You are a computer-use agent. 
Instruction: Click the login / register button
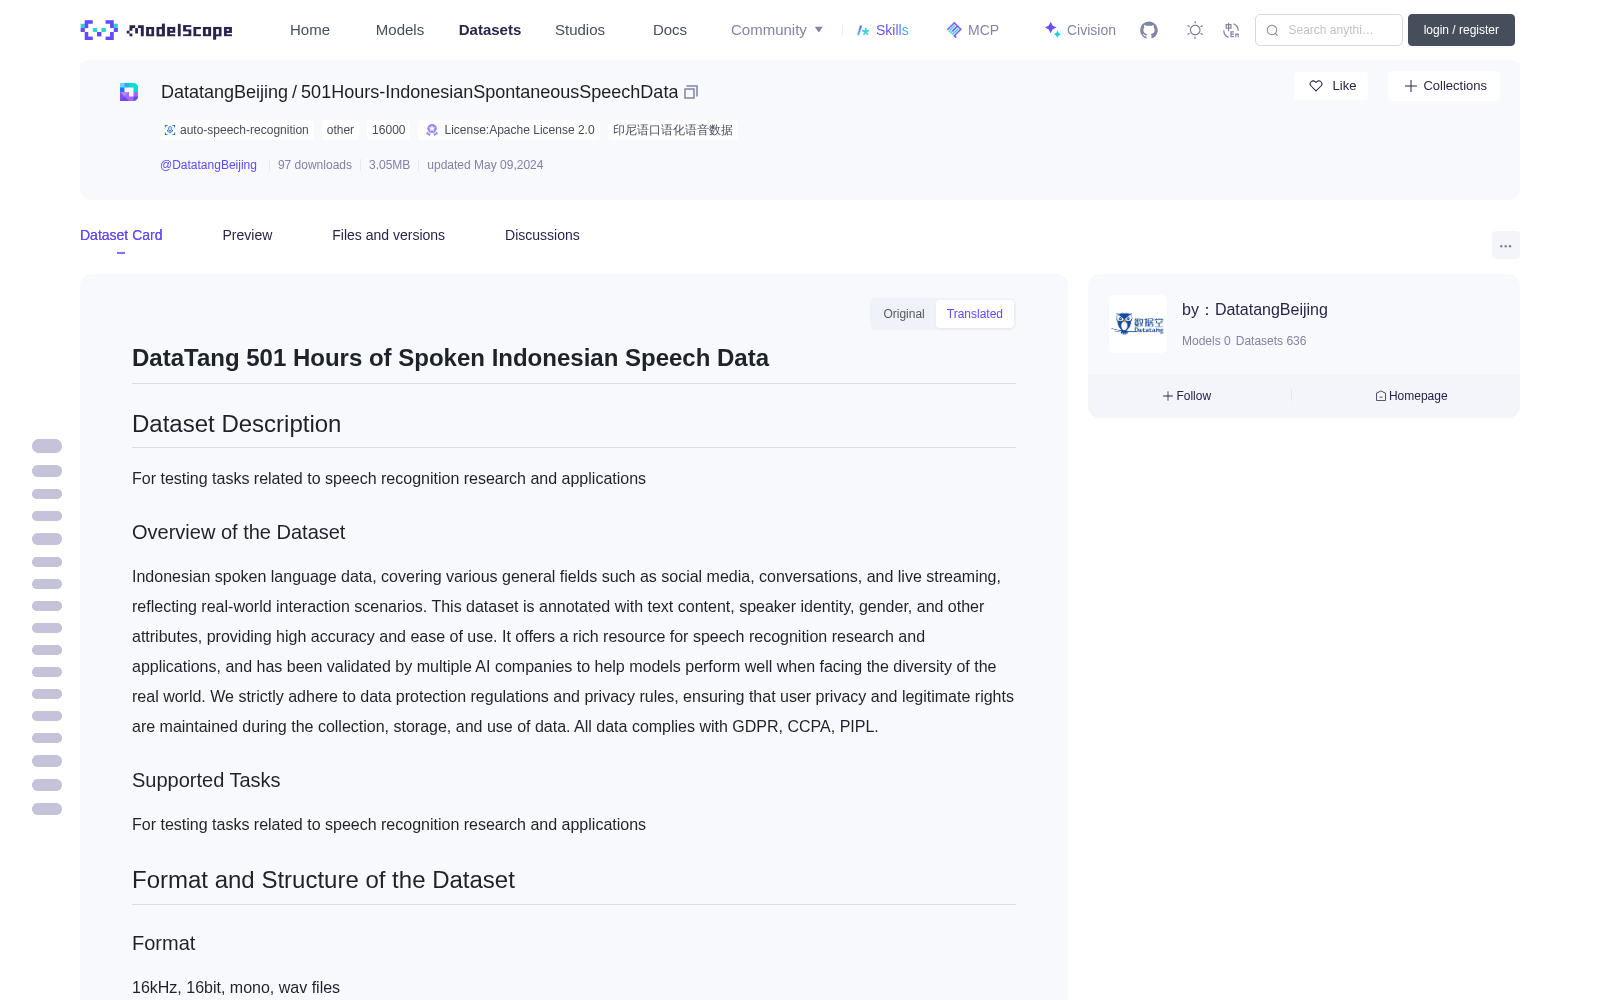point(1461,30)
